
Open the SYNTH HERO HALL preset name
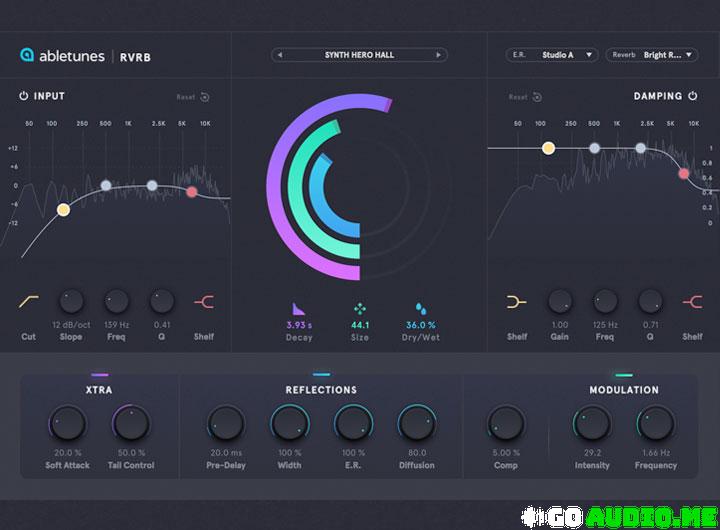(x=359, y=55)
